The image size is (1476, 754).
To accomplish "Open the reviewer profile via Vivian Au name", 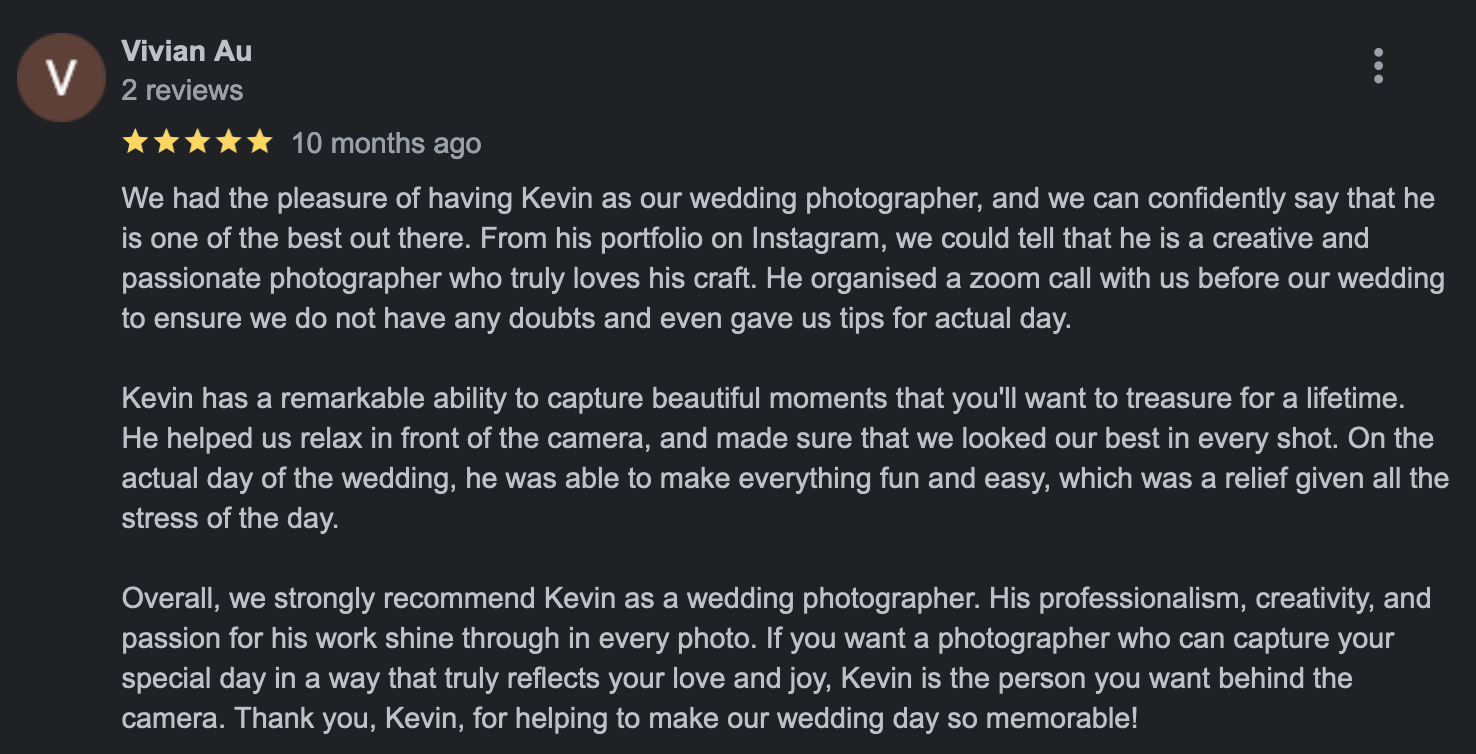I will [186, 50].
